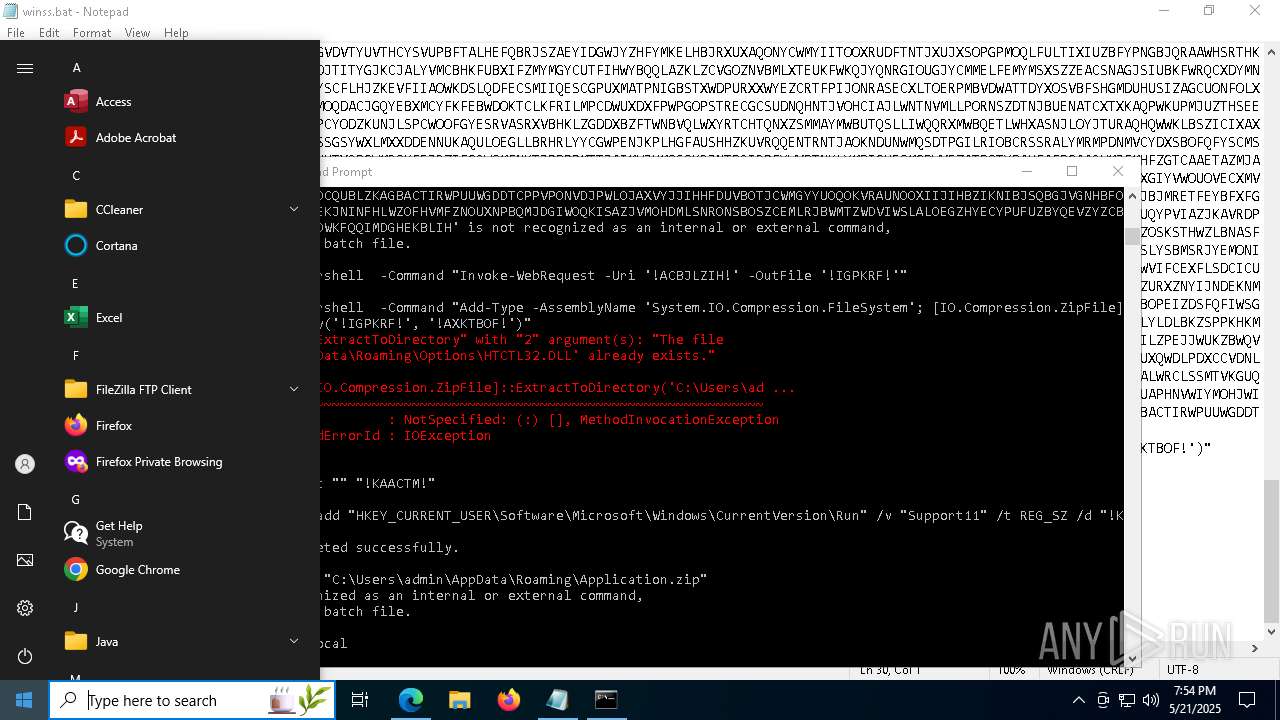The height and width of the screenshot is (720, 1280).
Task: Open the network icon in the system tray
Action: point(1127,700)
